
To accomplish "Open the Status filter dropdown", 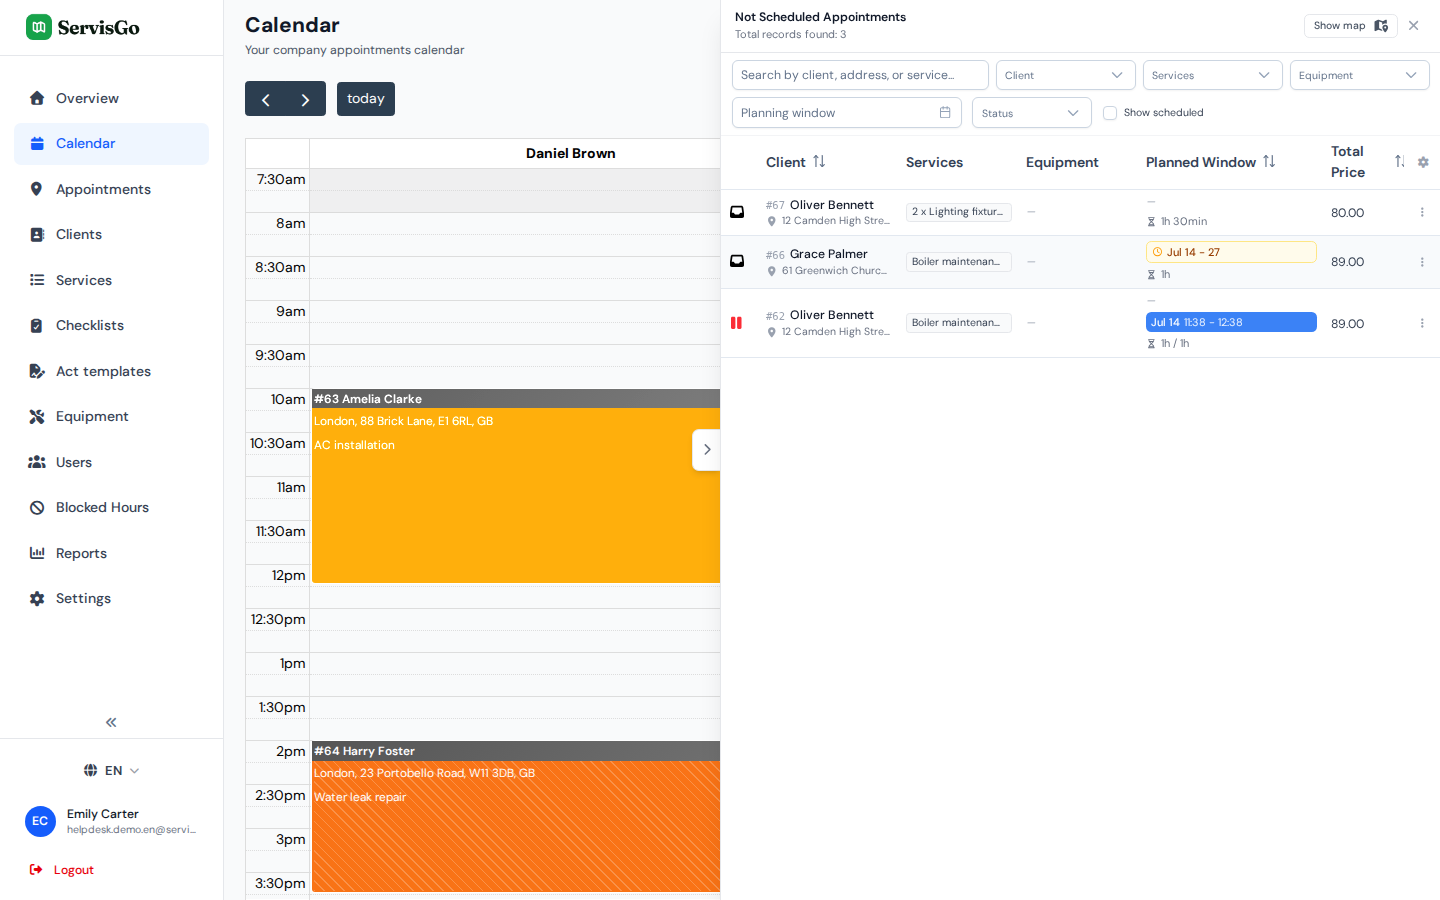I will point(1032,113).
